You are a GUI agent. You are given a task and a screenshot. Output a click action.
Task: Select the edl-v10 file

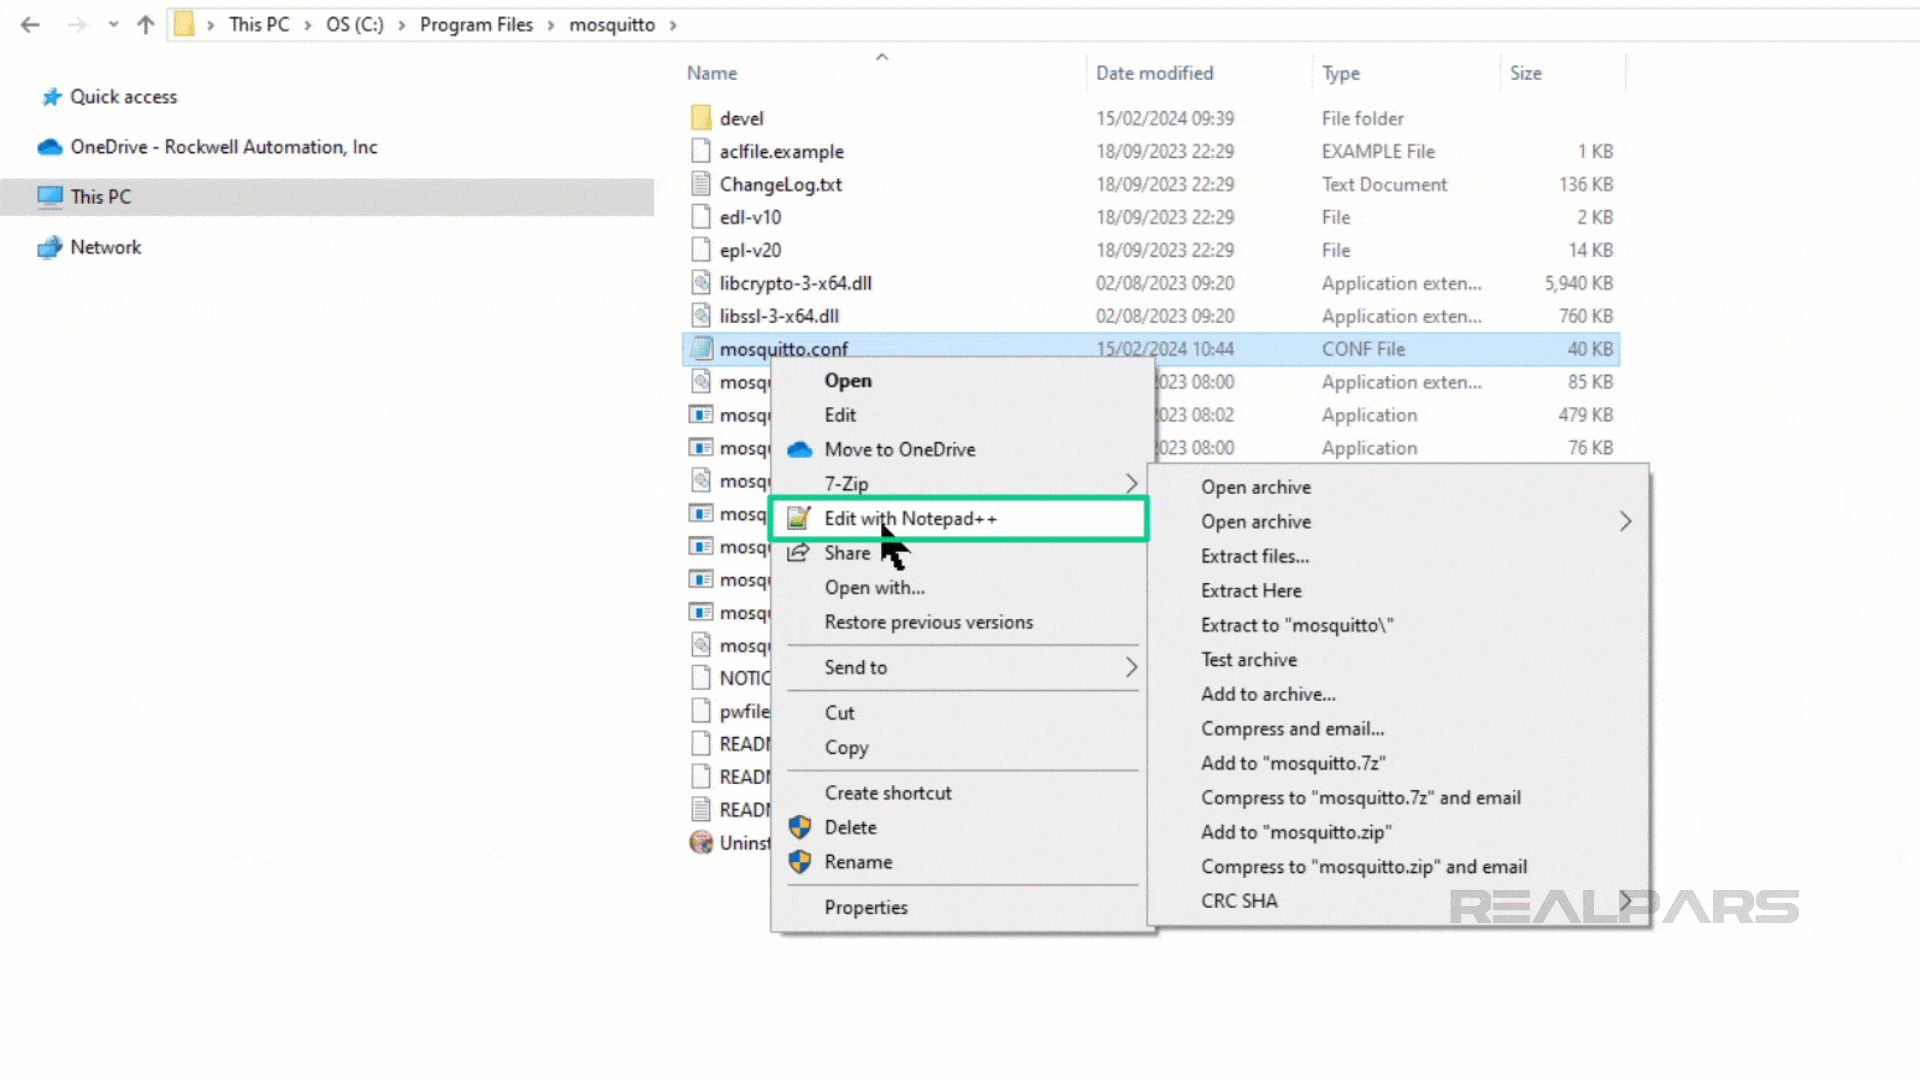pyautogui.click(x=750, y=217)
